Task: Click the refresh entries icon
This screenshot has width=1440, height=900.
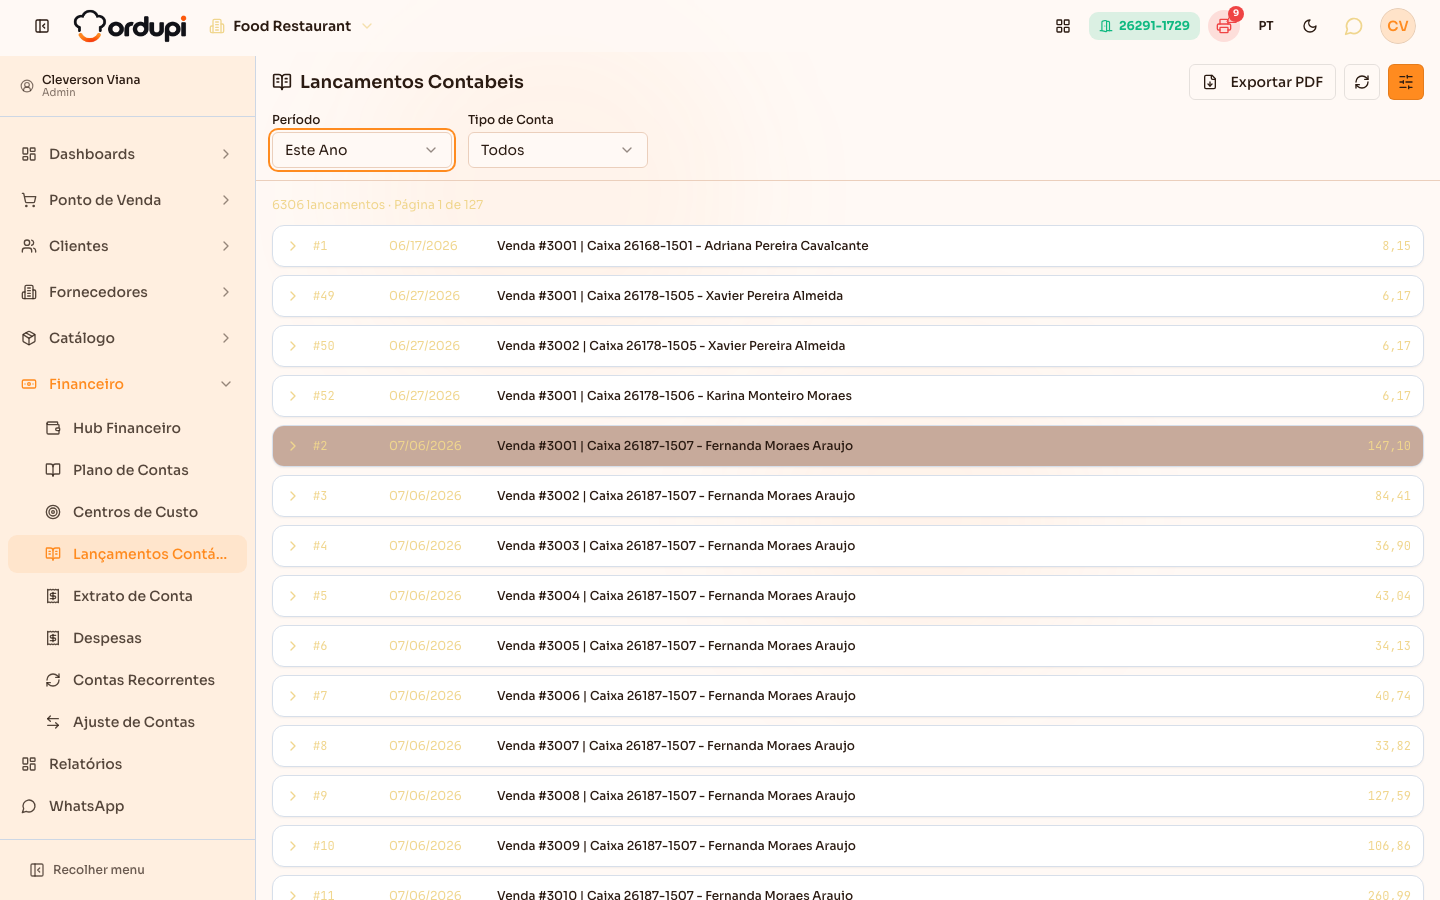Action: click(x=1362, y=82)
